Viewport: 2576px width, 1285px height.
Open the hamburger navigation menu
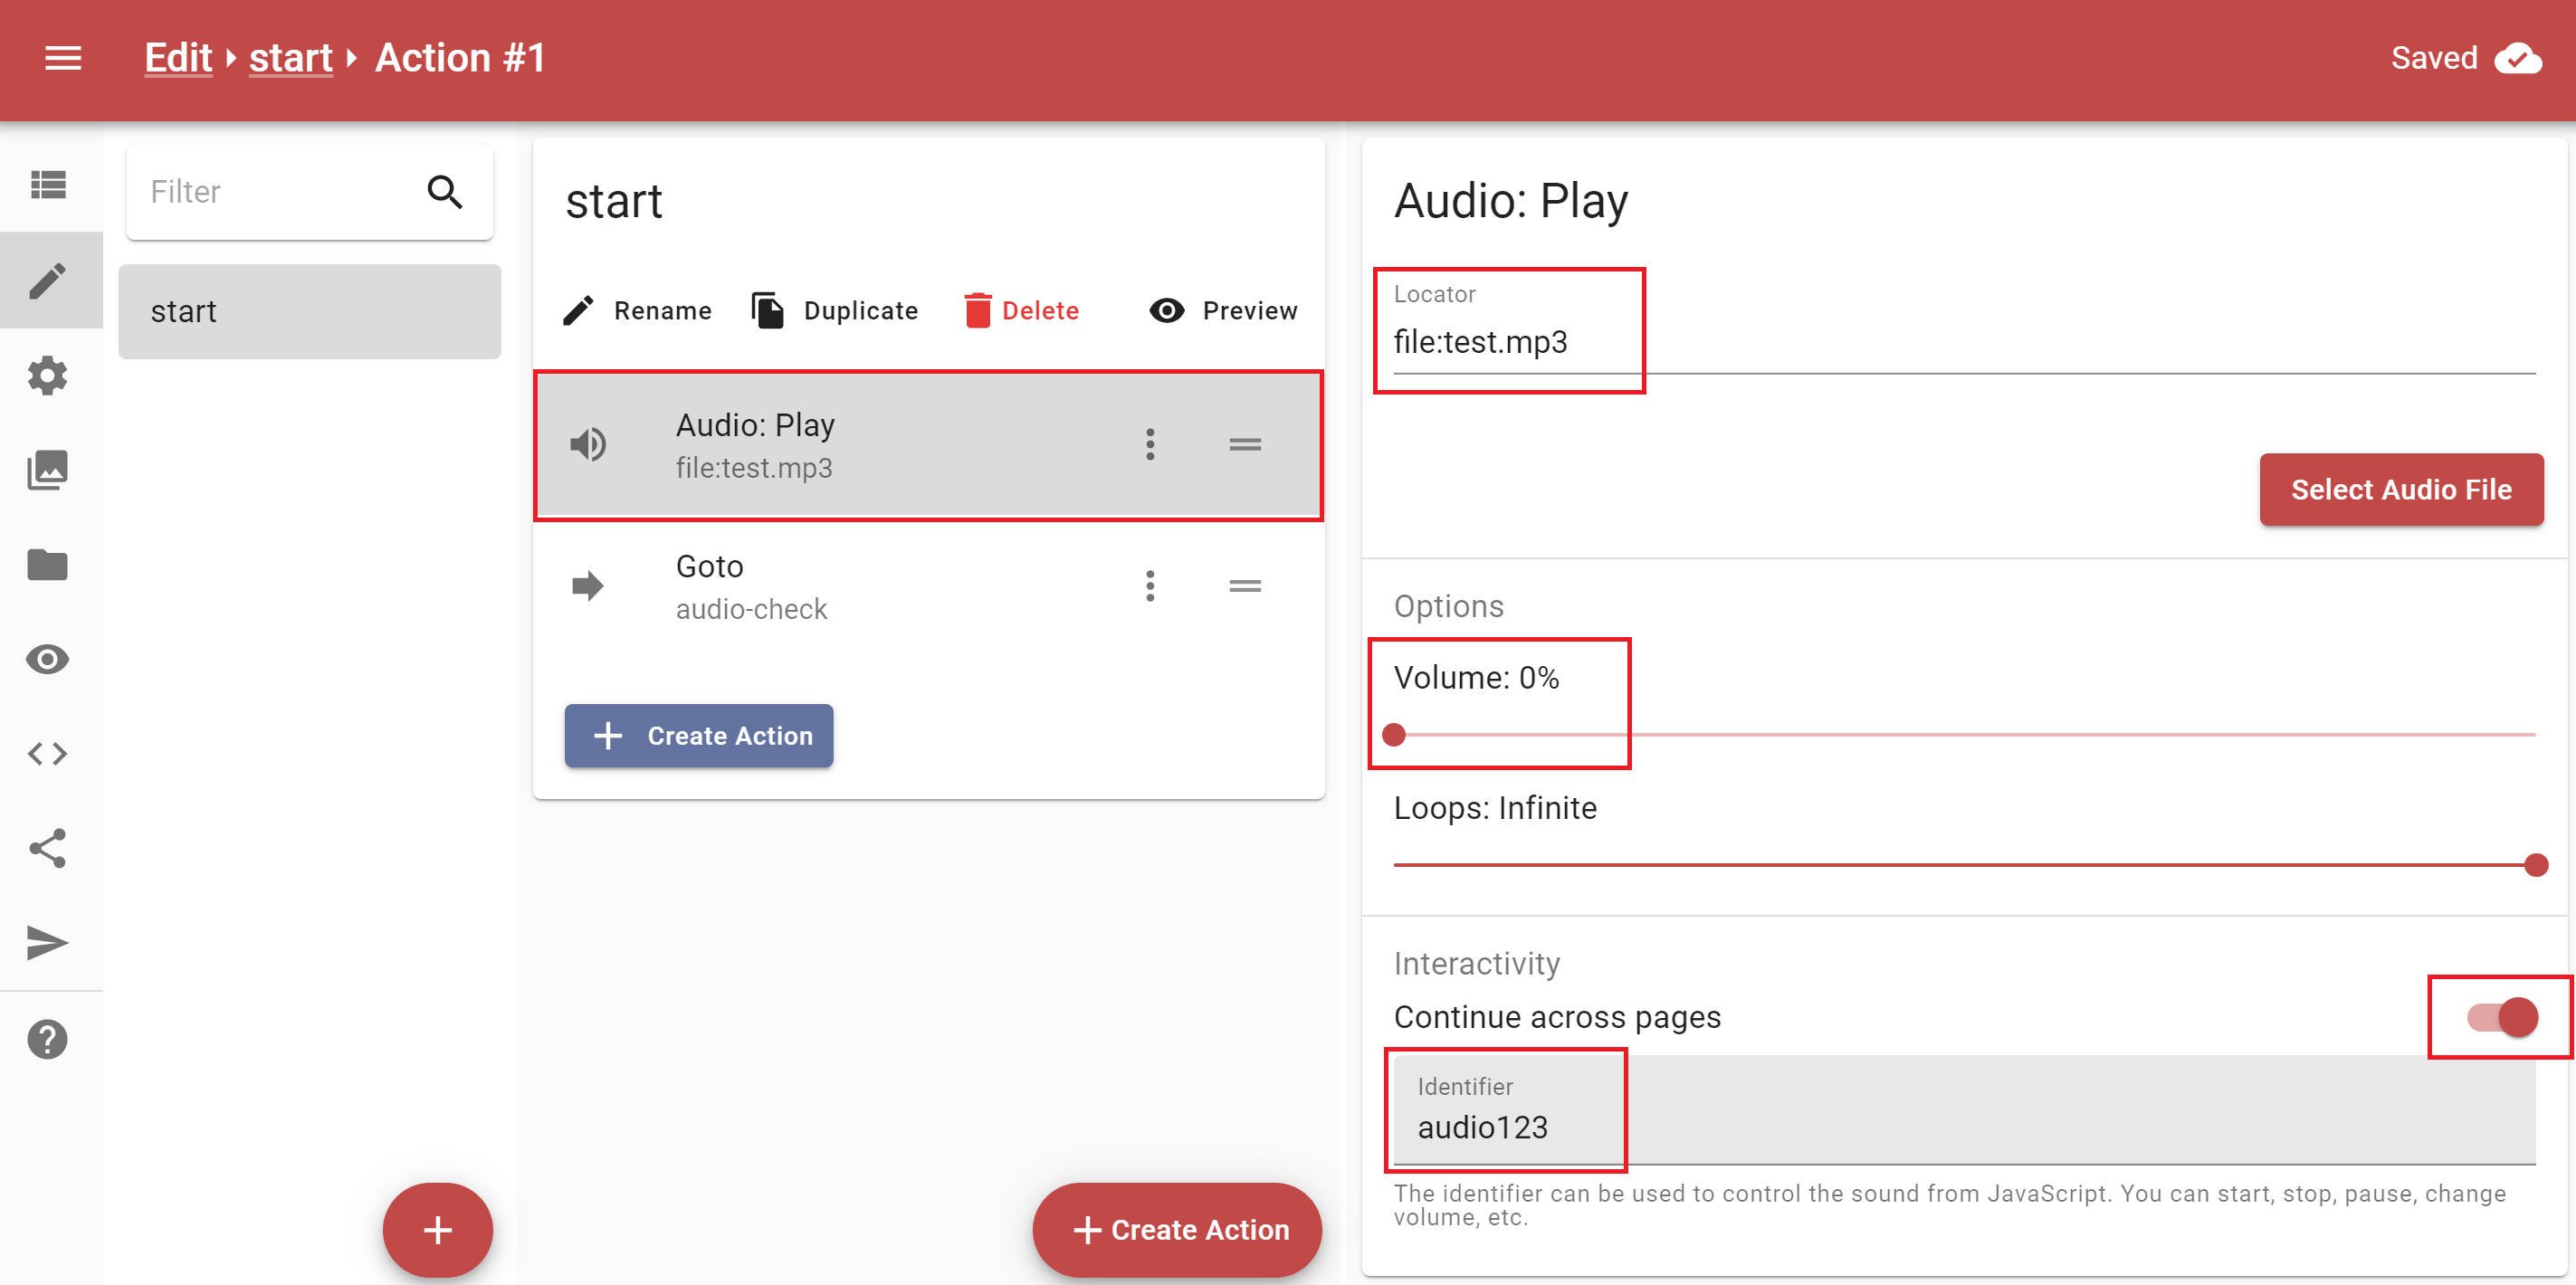pos(63,58)
